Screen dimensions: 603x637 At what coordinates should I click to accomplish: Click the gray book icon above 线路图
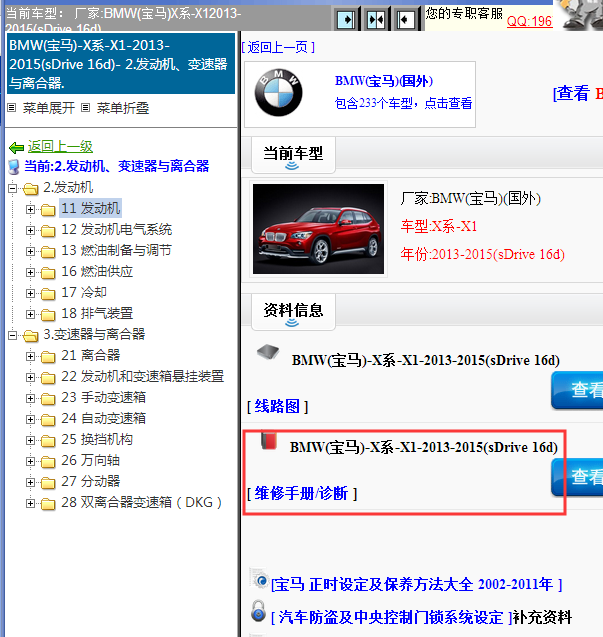coord(268,351)
